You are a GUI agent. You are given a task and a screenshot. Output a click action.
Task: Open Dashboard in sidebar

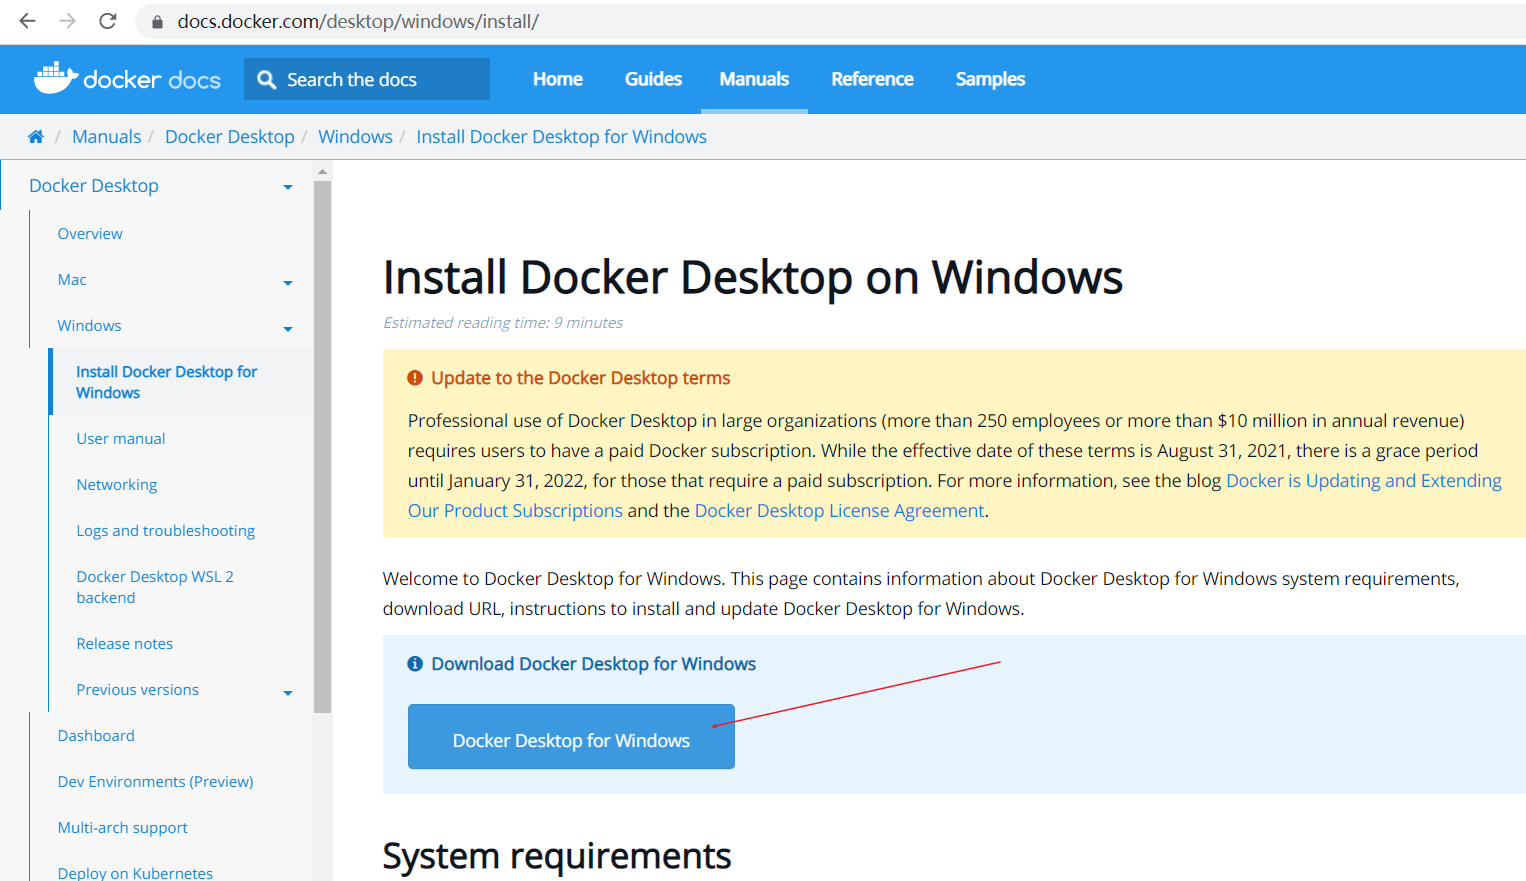pos(96,736)
